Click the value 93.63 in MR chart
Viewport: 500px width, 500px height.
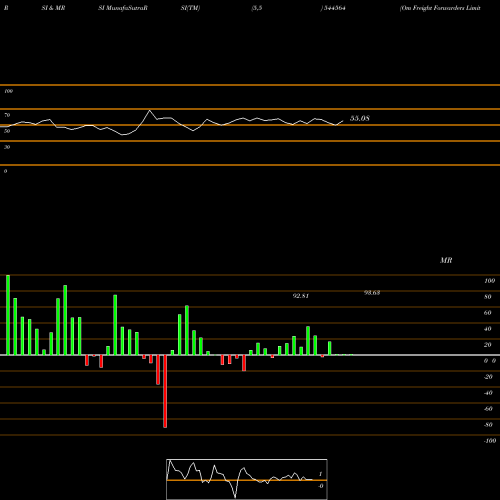(x=372, y=293)
